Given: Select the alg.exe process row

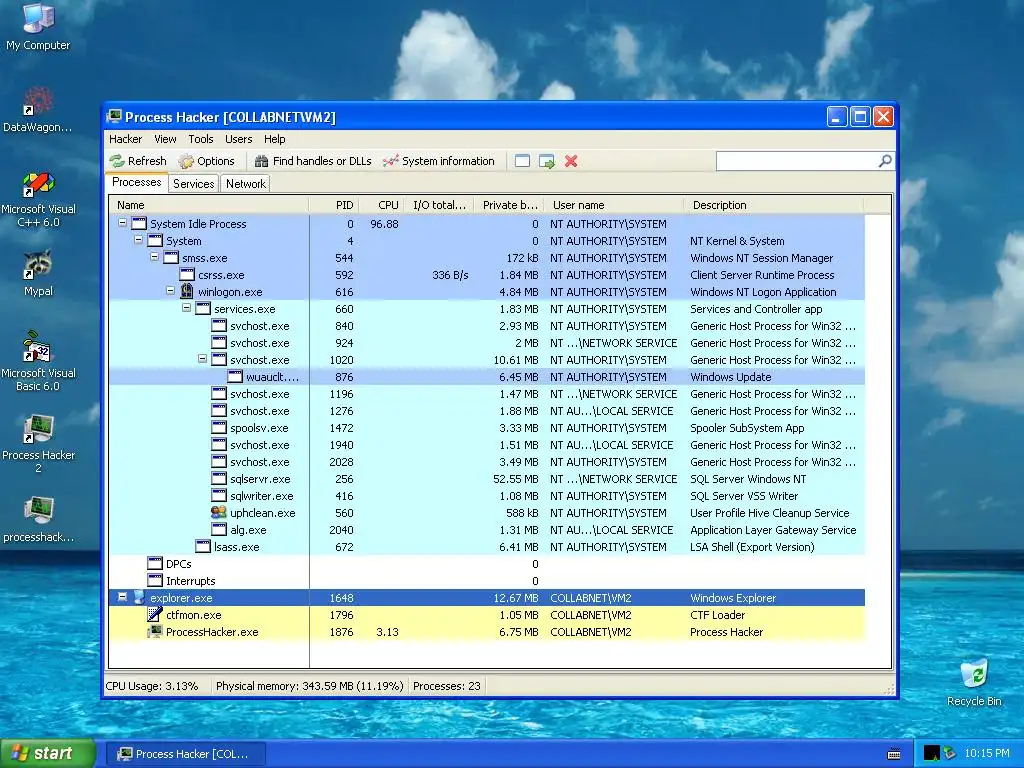Looking at the screenshot, I should (x=487, y=530).
